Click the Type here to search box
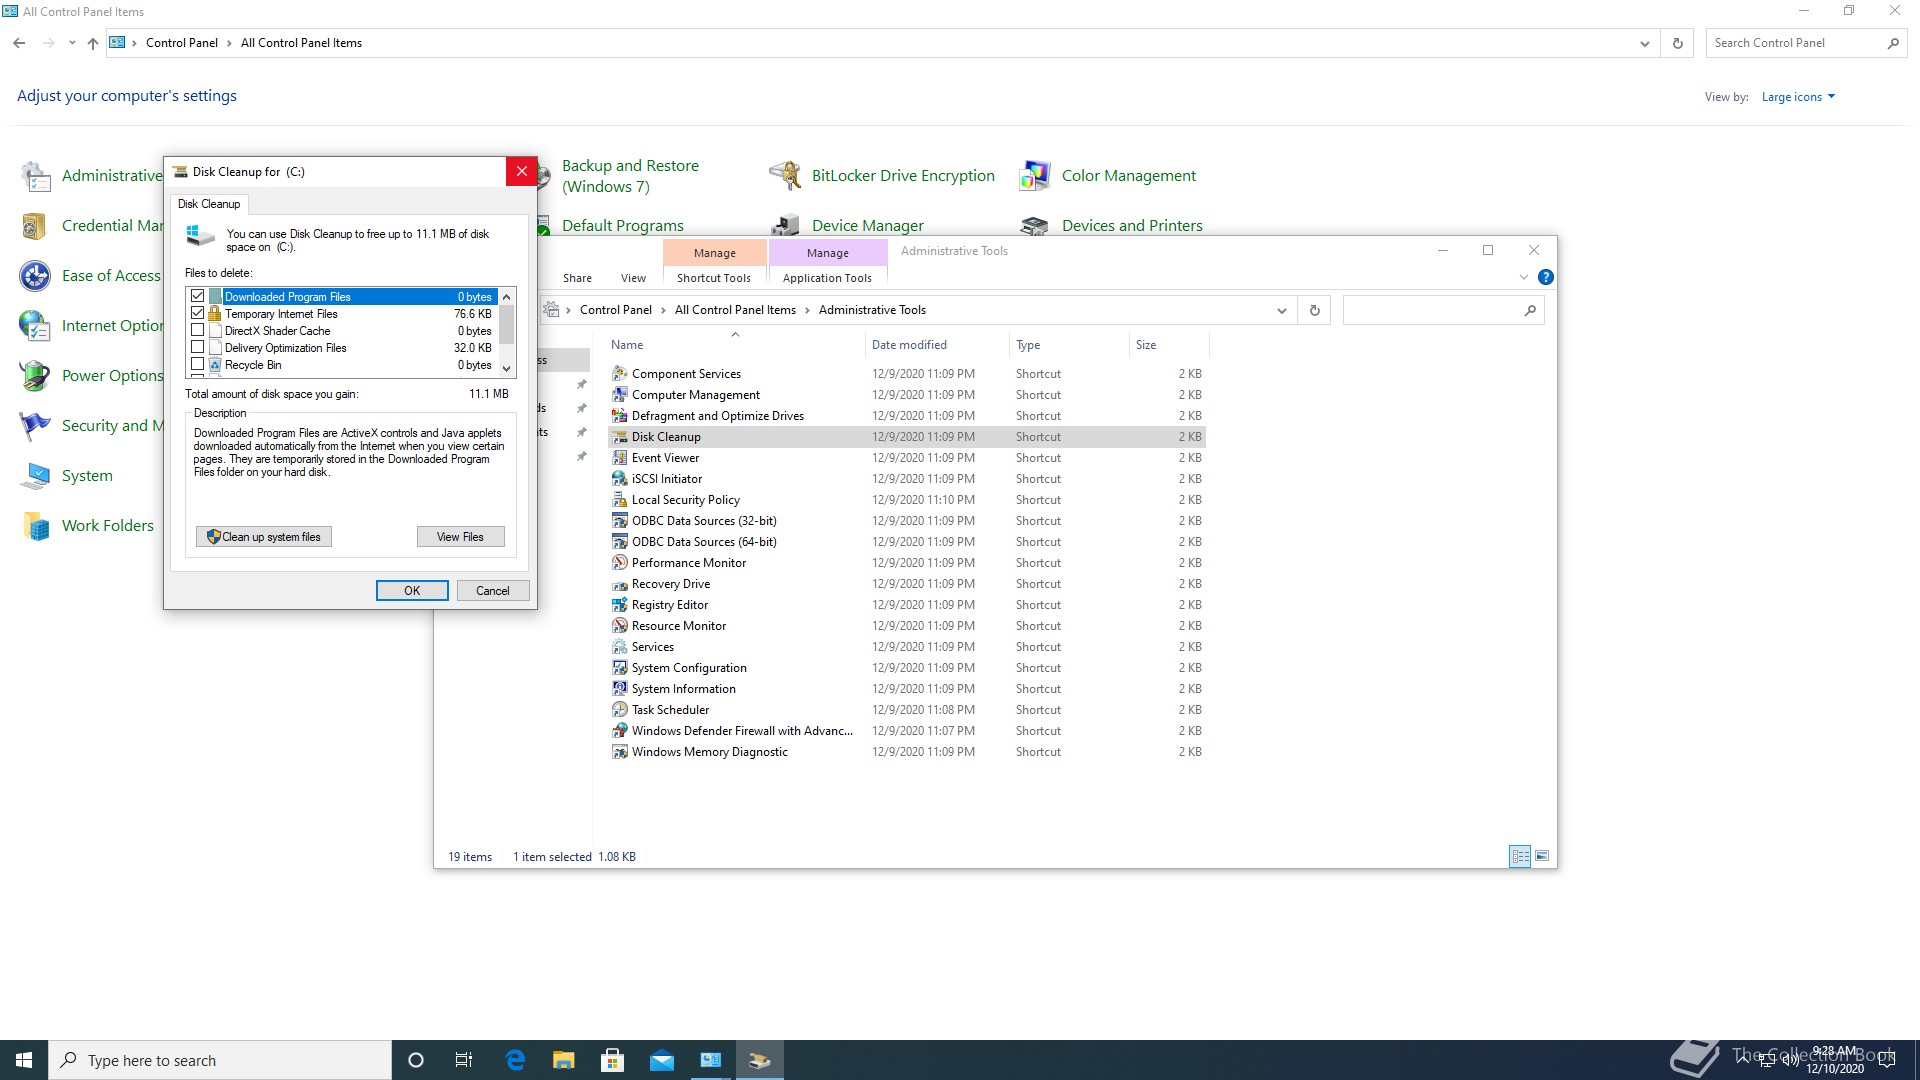 click(220, 1060)
